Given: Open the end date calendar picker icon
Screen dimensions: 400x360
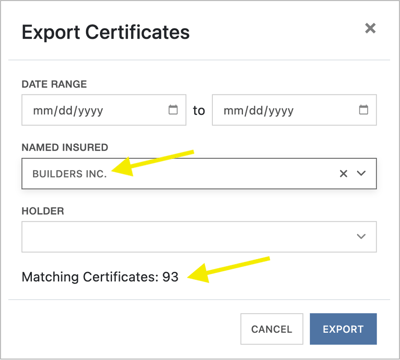Looking at the screenshot, I should pos(363,110).
